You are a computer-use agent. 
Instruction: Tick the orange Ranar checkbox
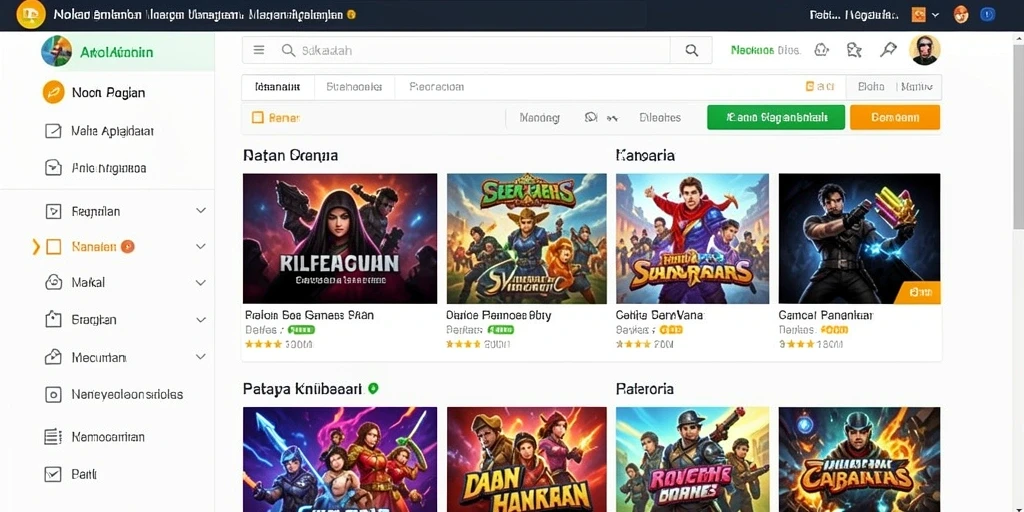pyautogui.click(x=257, y=118)
